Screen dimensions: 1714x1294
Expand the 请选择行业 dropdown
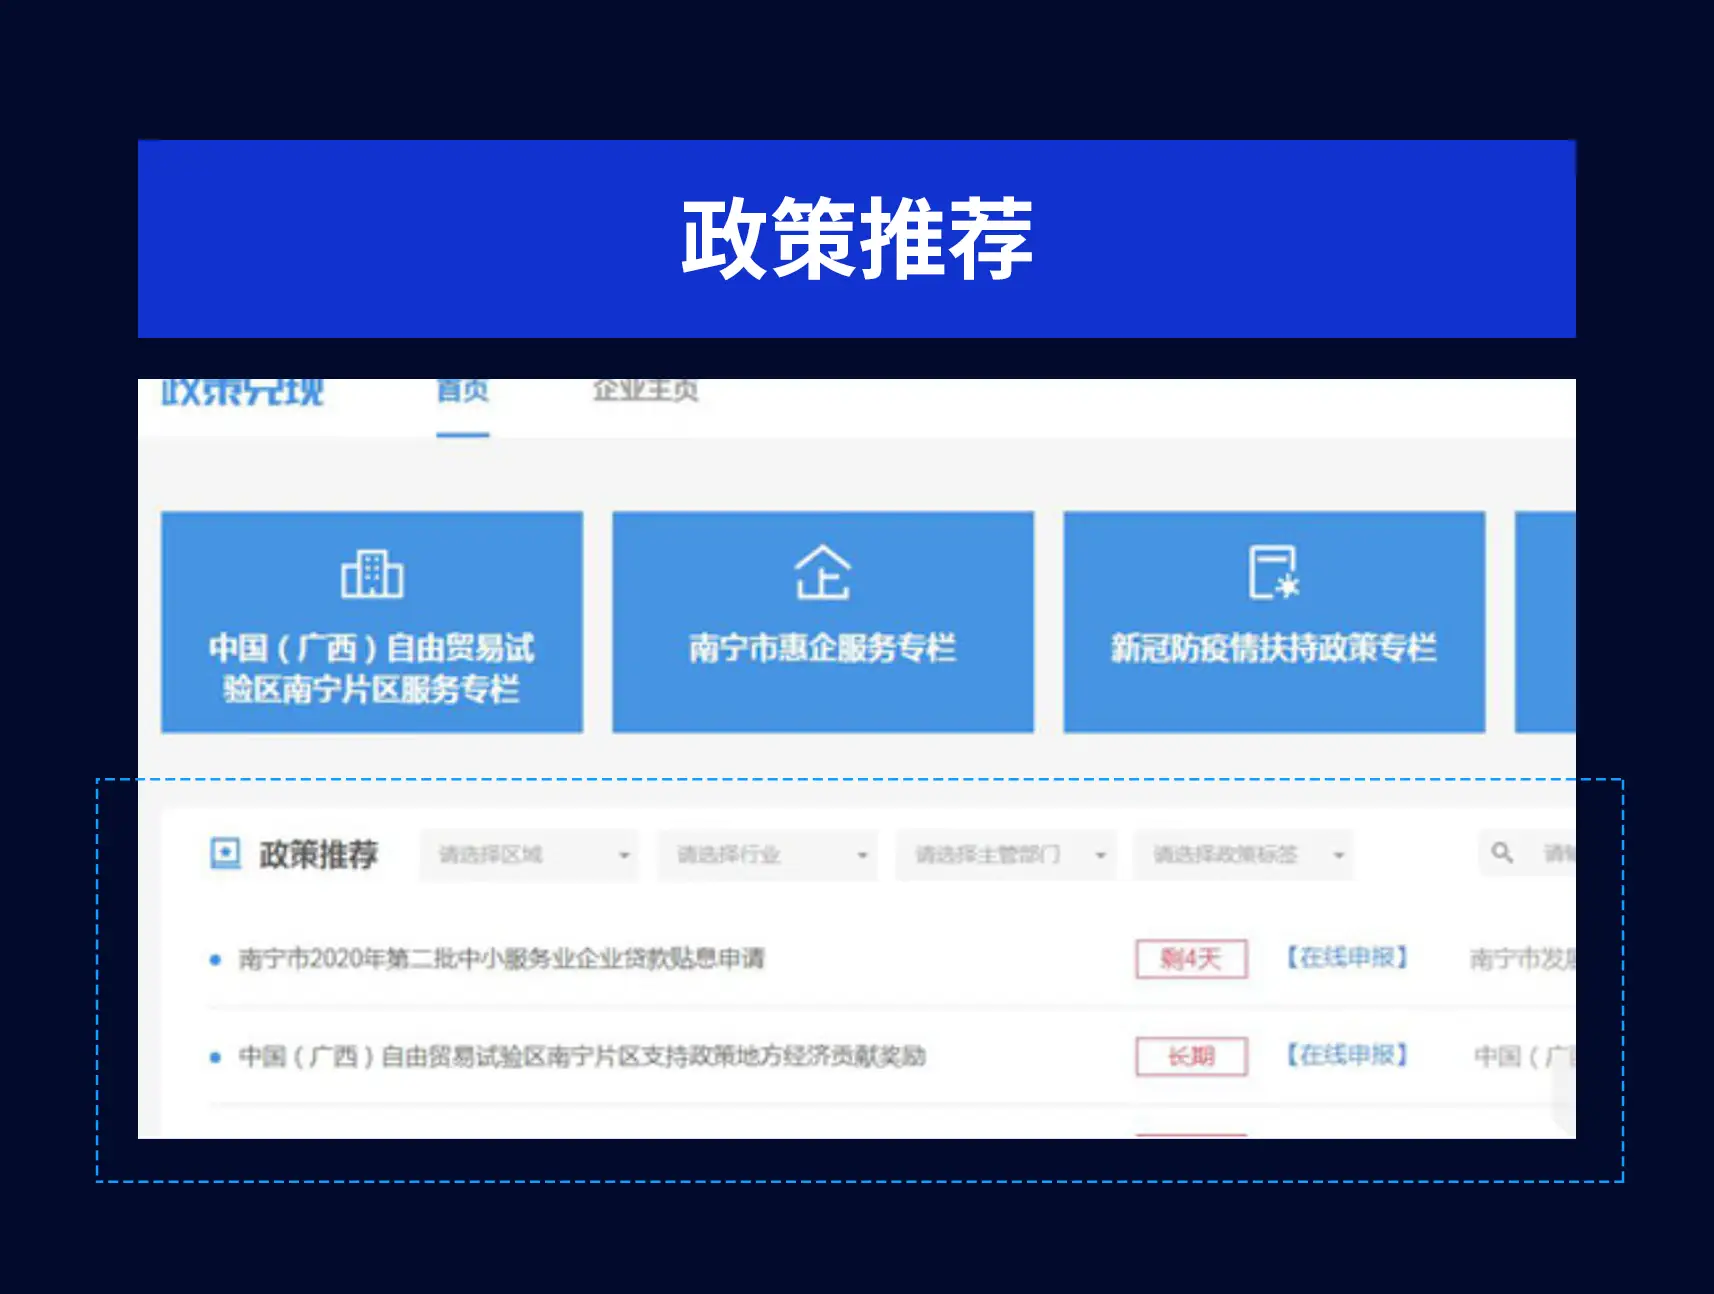[x=767, y=855]
